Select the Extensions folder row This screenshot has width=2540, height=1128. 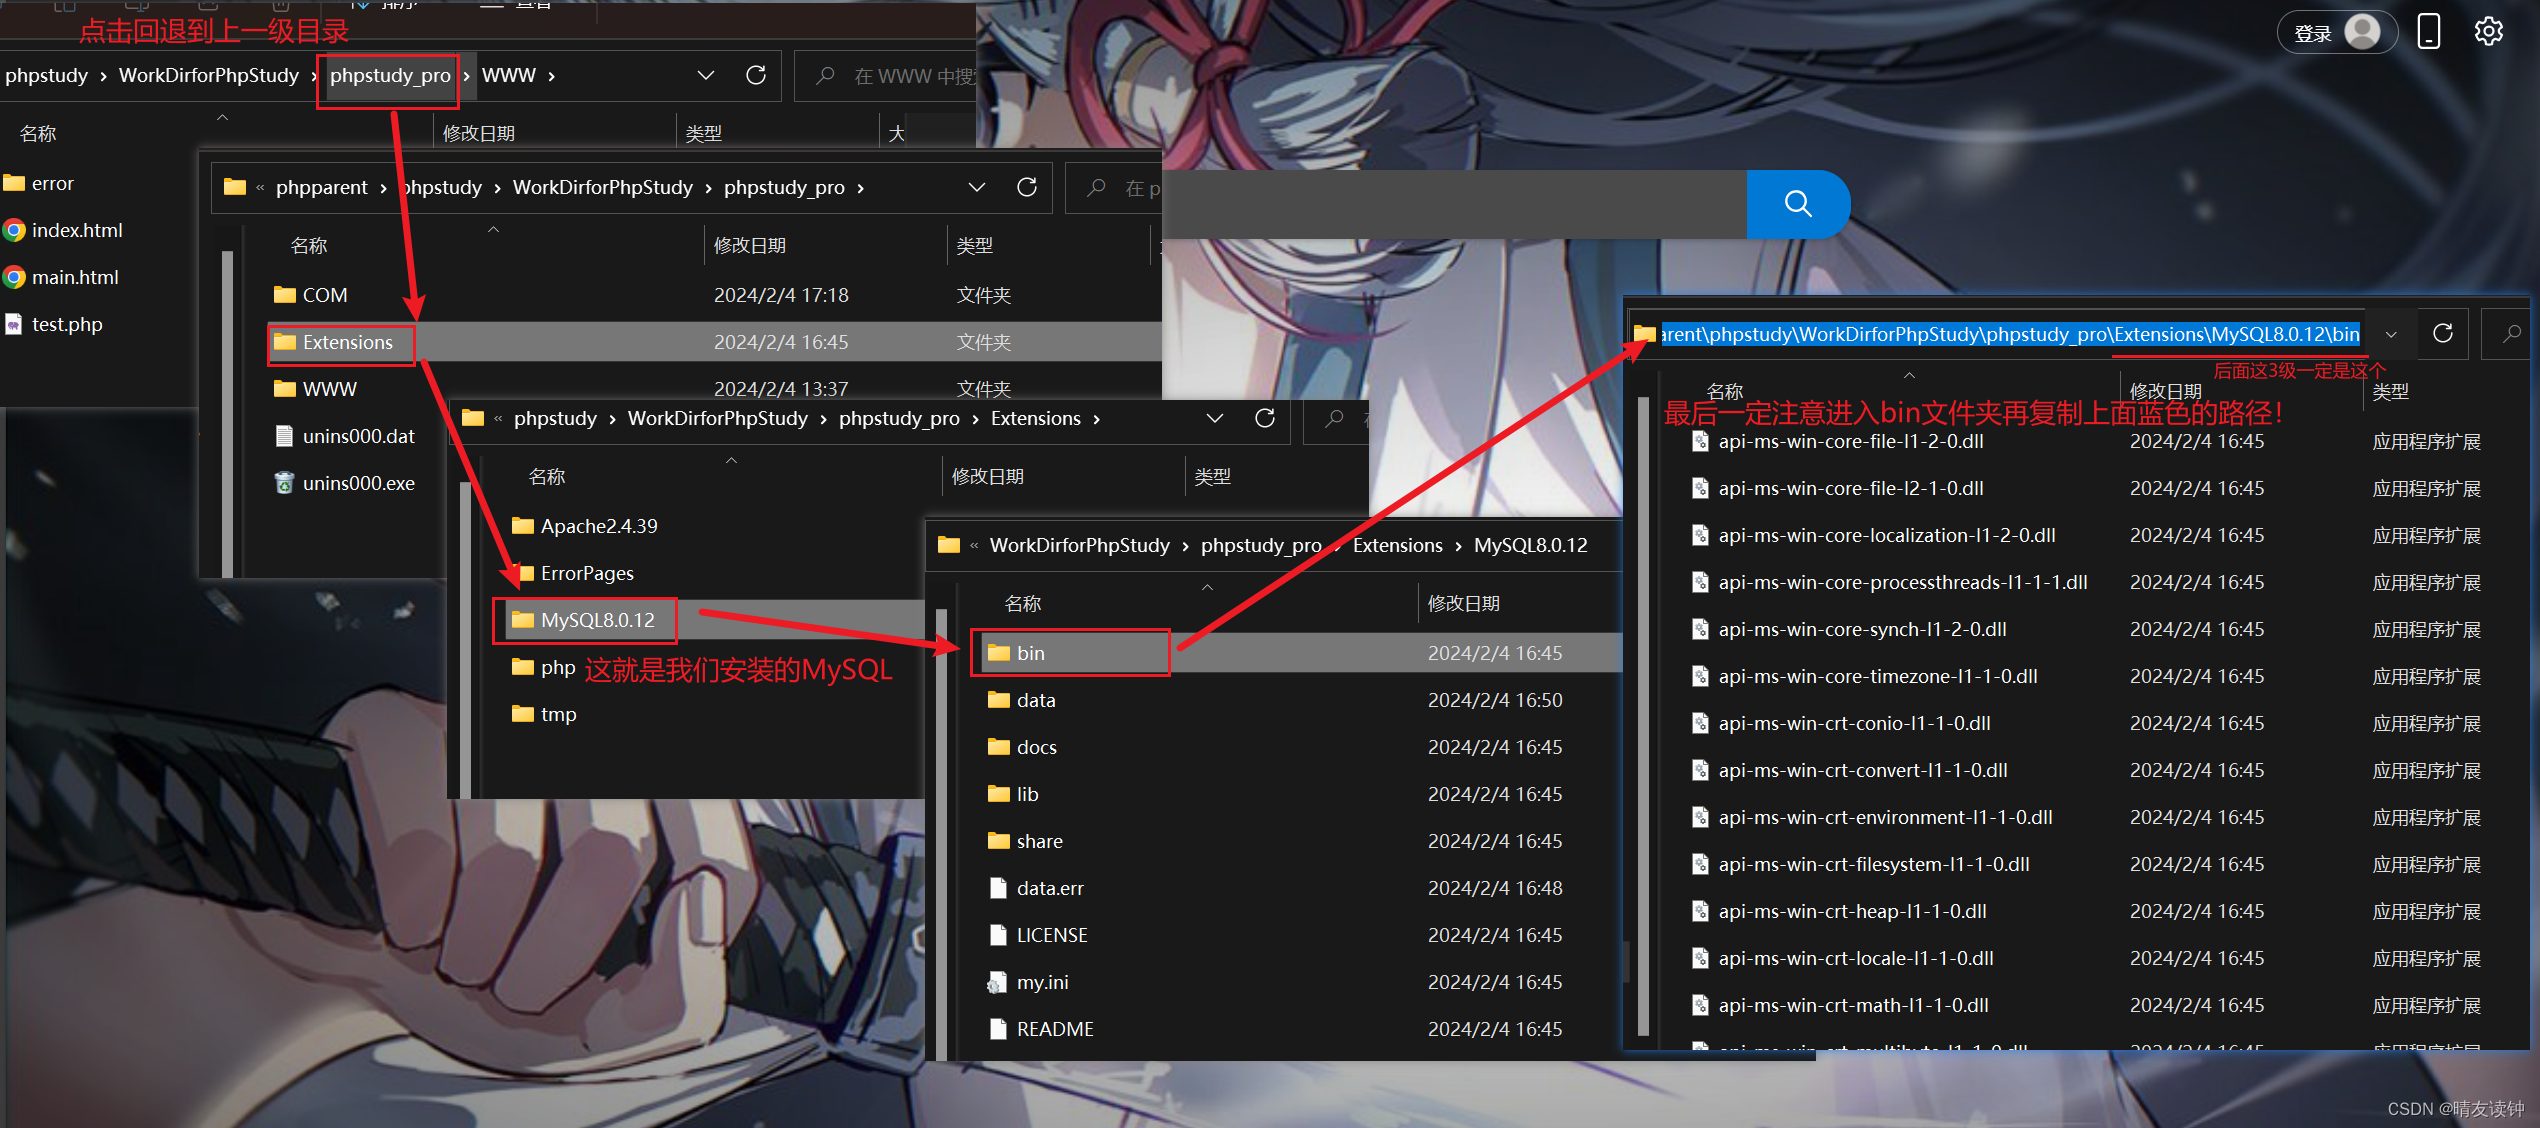point(716,342)
